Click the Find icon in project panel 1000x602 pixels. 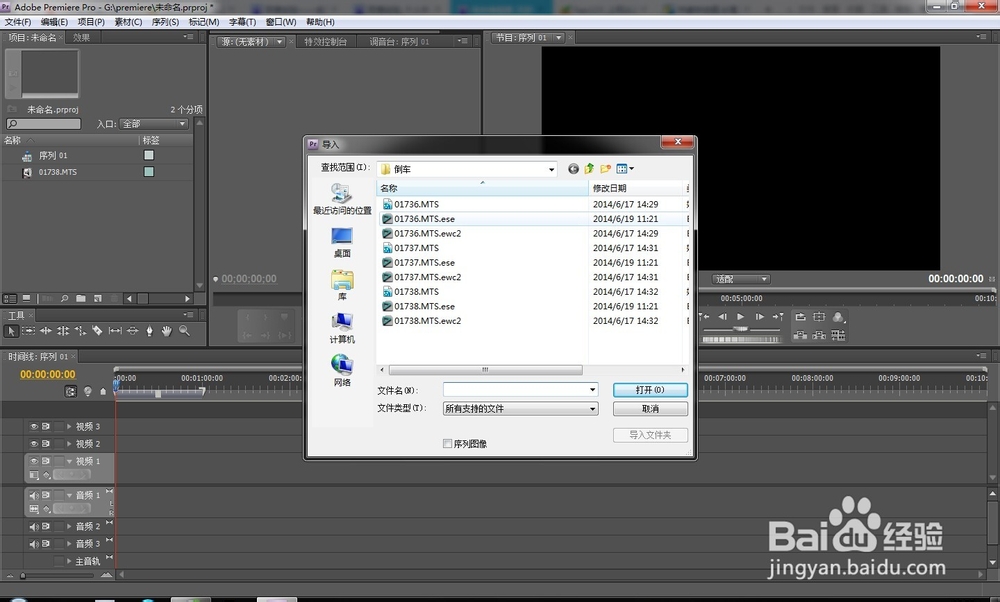tap(64, 298)
